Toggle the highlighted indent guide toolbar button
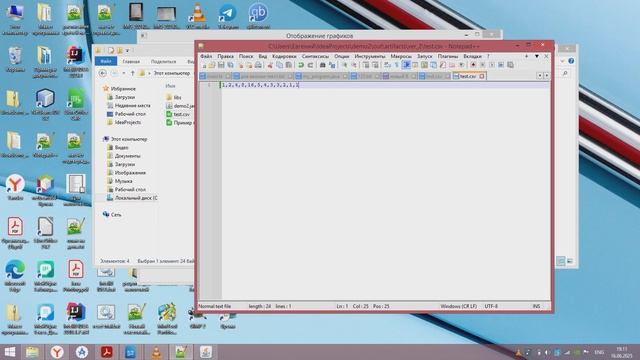 coord(406,65)
